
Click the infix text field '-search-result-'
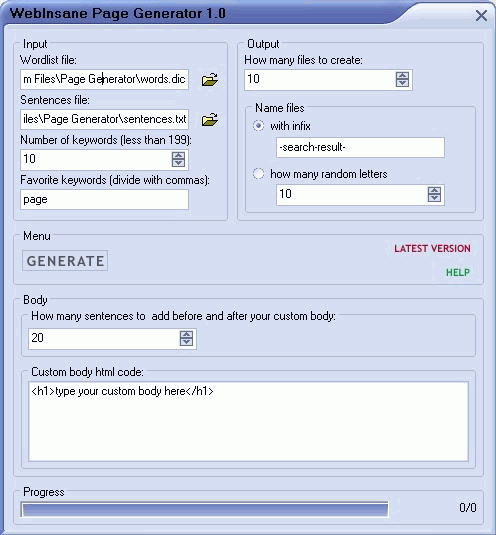click(x=360, y=147)
